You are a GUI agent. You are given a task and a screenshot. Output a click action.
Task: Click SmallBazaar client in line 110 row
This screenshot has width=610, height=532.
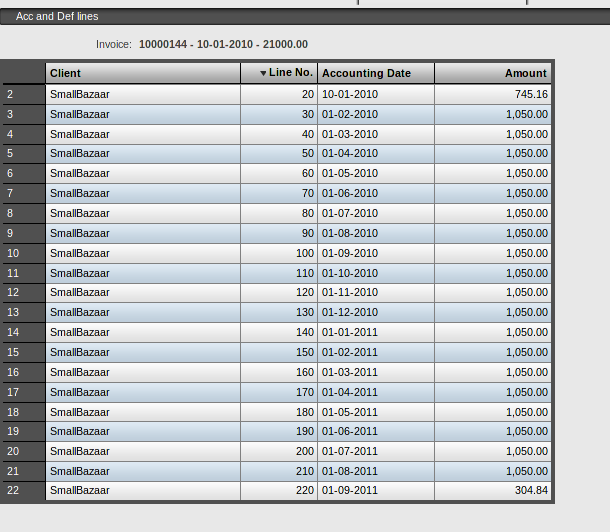pos(143,273)
